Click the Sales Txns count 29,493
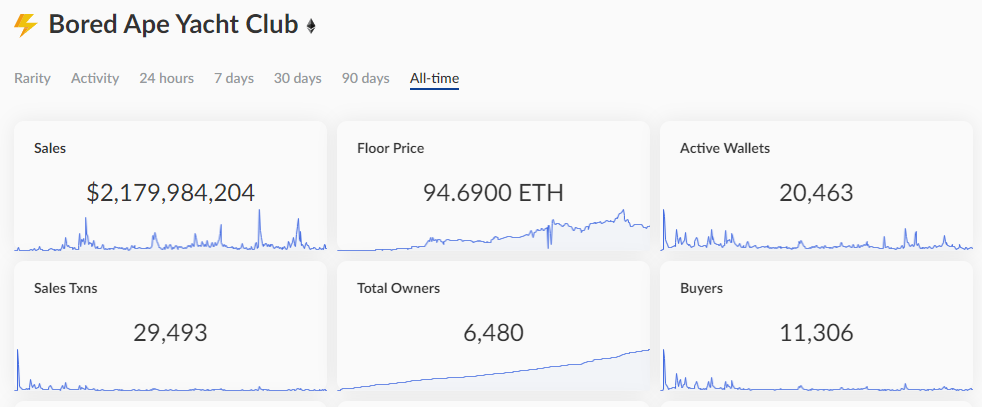The height and width of the screenshot is (407, 982). pyautogui.click(x=170, y=332)
